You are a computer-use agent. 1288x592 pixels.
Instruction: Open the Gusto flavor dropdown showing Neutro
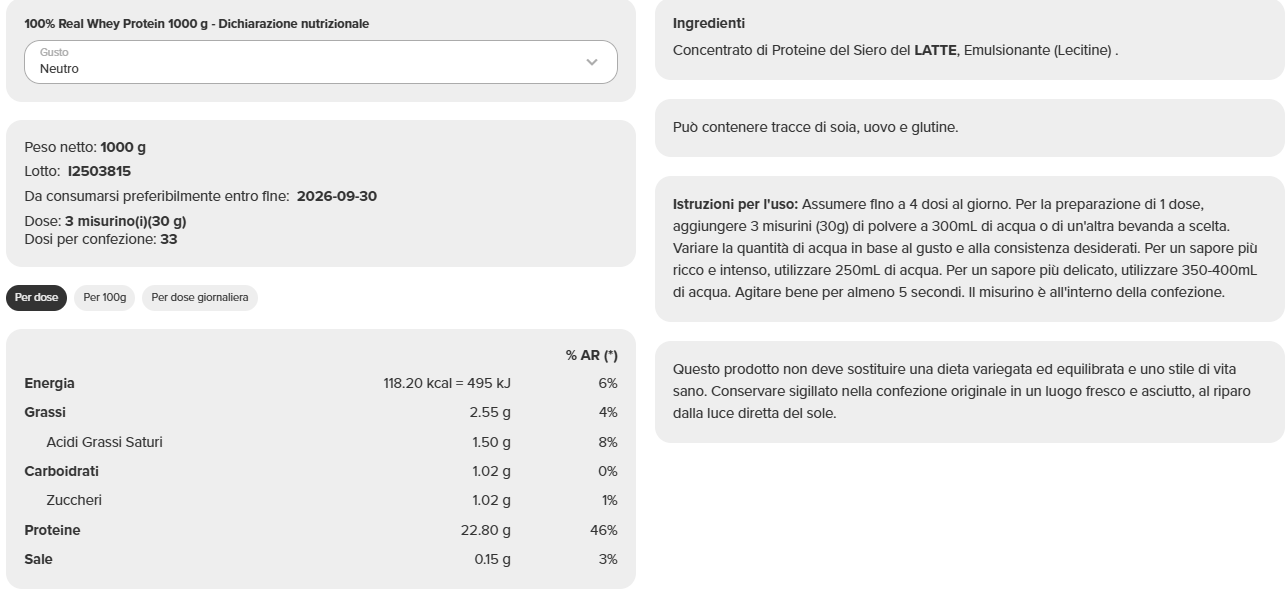tap(320, 62)
